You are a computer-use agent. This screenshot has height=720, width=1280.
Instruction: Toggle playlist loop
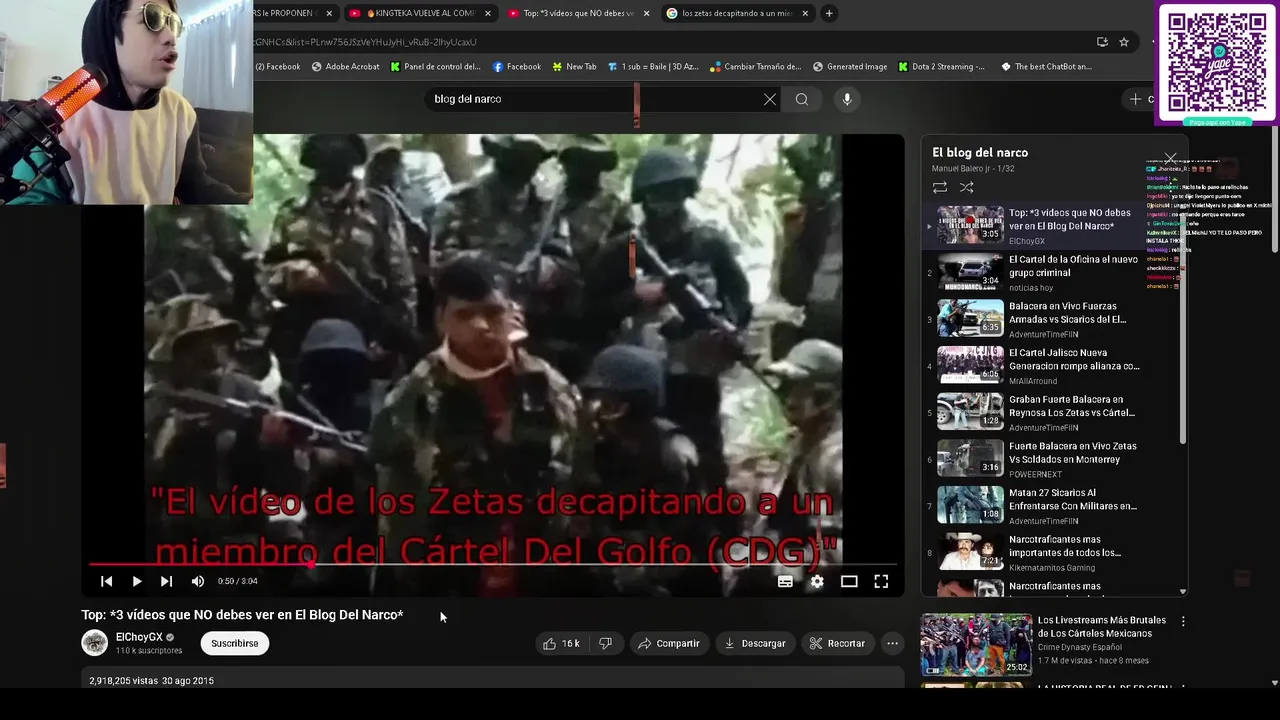click(x=940, y=187)
